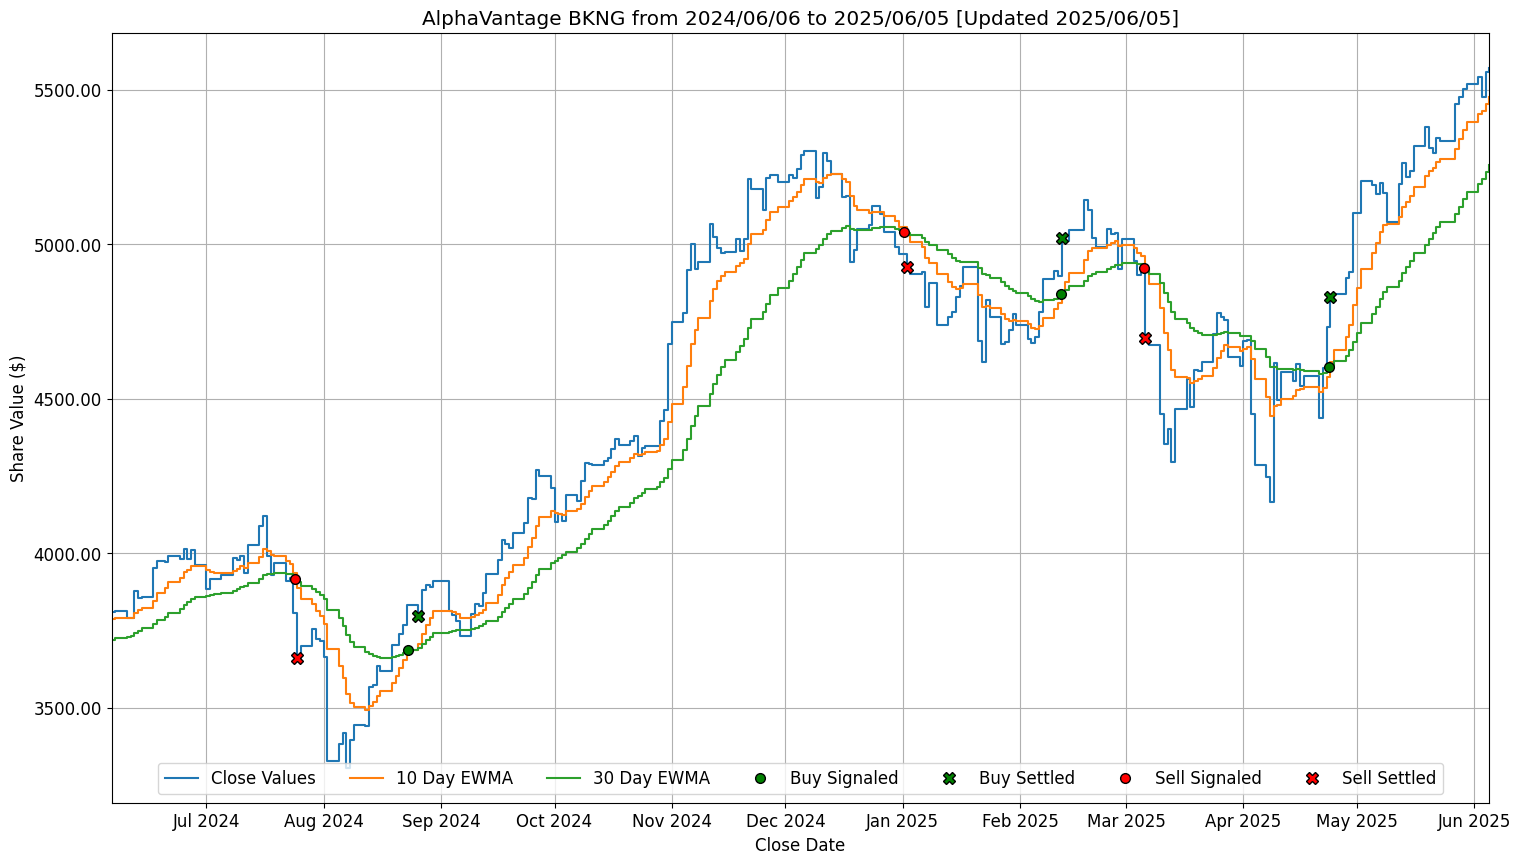
Task: Click the 'Jan 2025' x-axis label
Action: 903,821
